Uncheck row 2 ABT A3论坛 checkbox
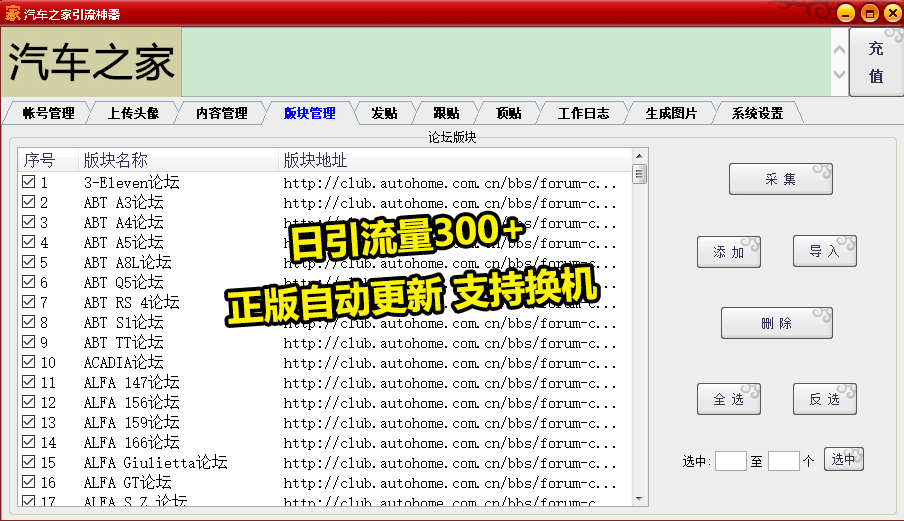Viewport: 904px width, 521px height. point(28,202)
